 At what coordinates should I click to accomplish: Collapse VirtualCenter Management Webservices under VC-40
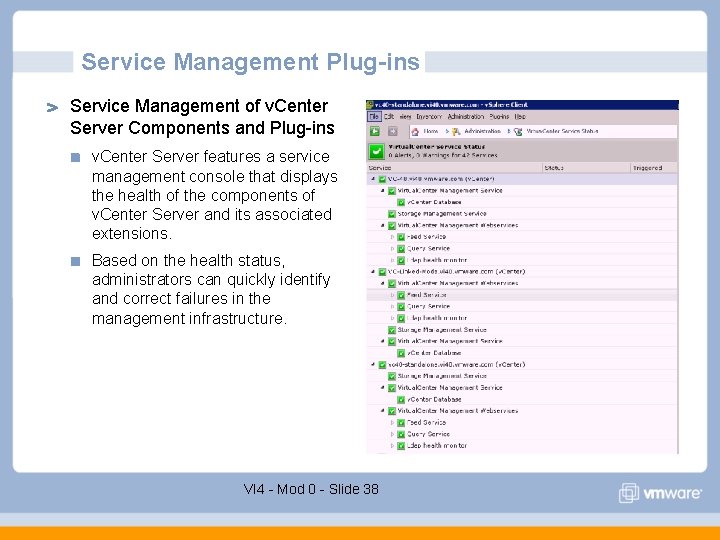[382, 225]
